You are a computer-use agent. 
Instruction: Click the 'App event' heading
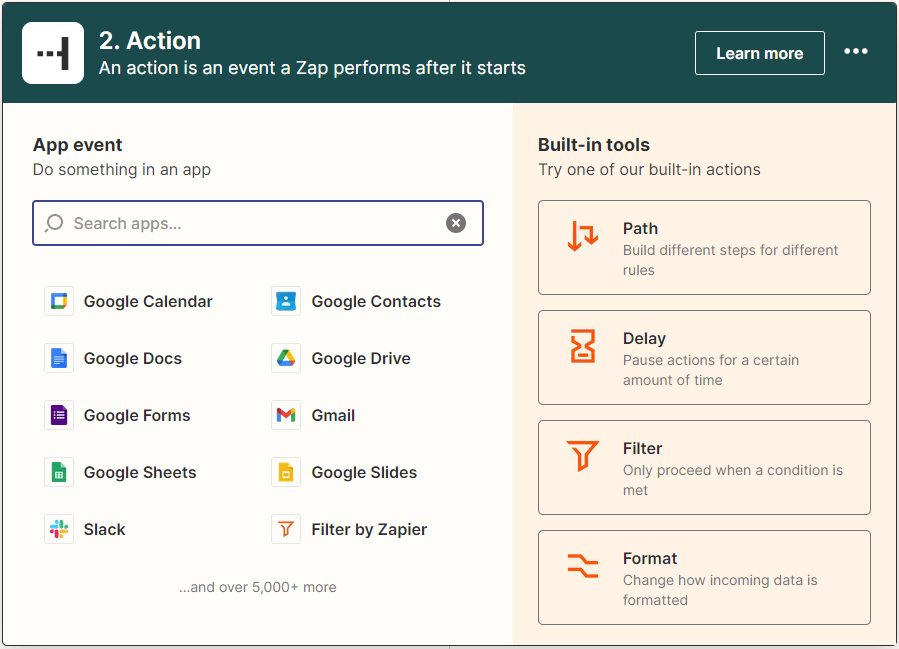[77, 144]
